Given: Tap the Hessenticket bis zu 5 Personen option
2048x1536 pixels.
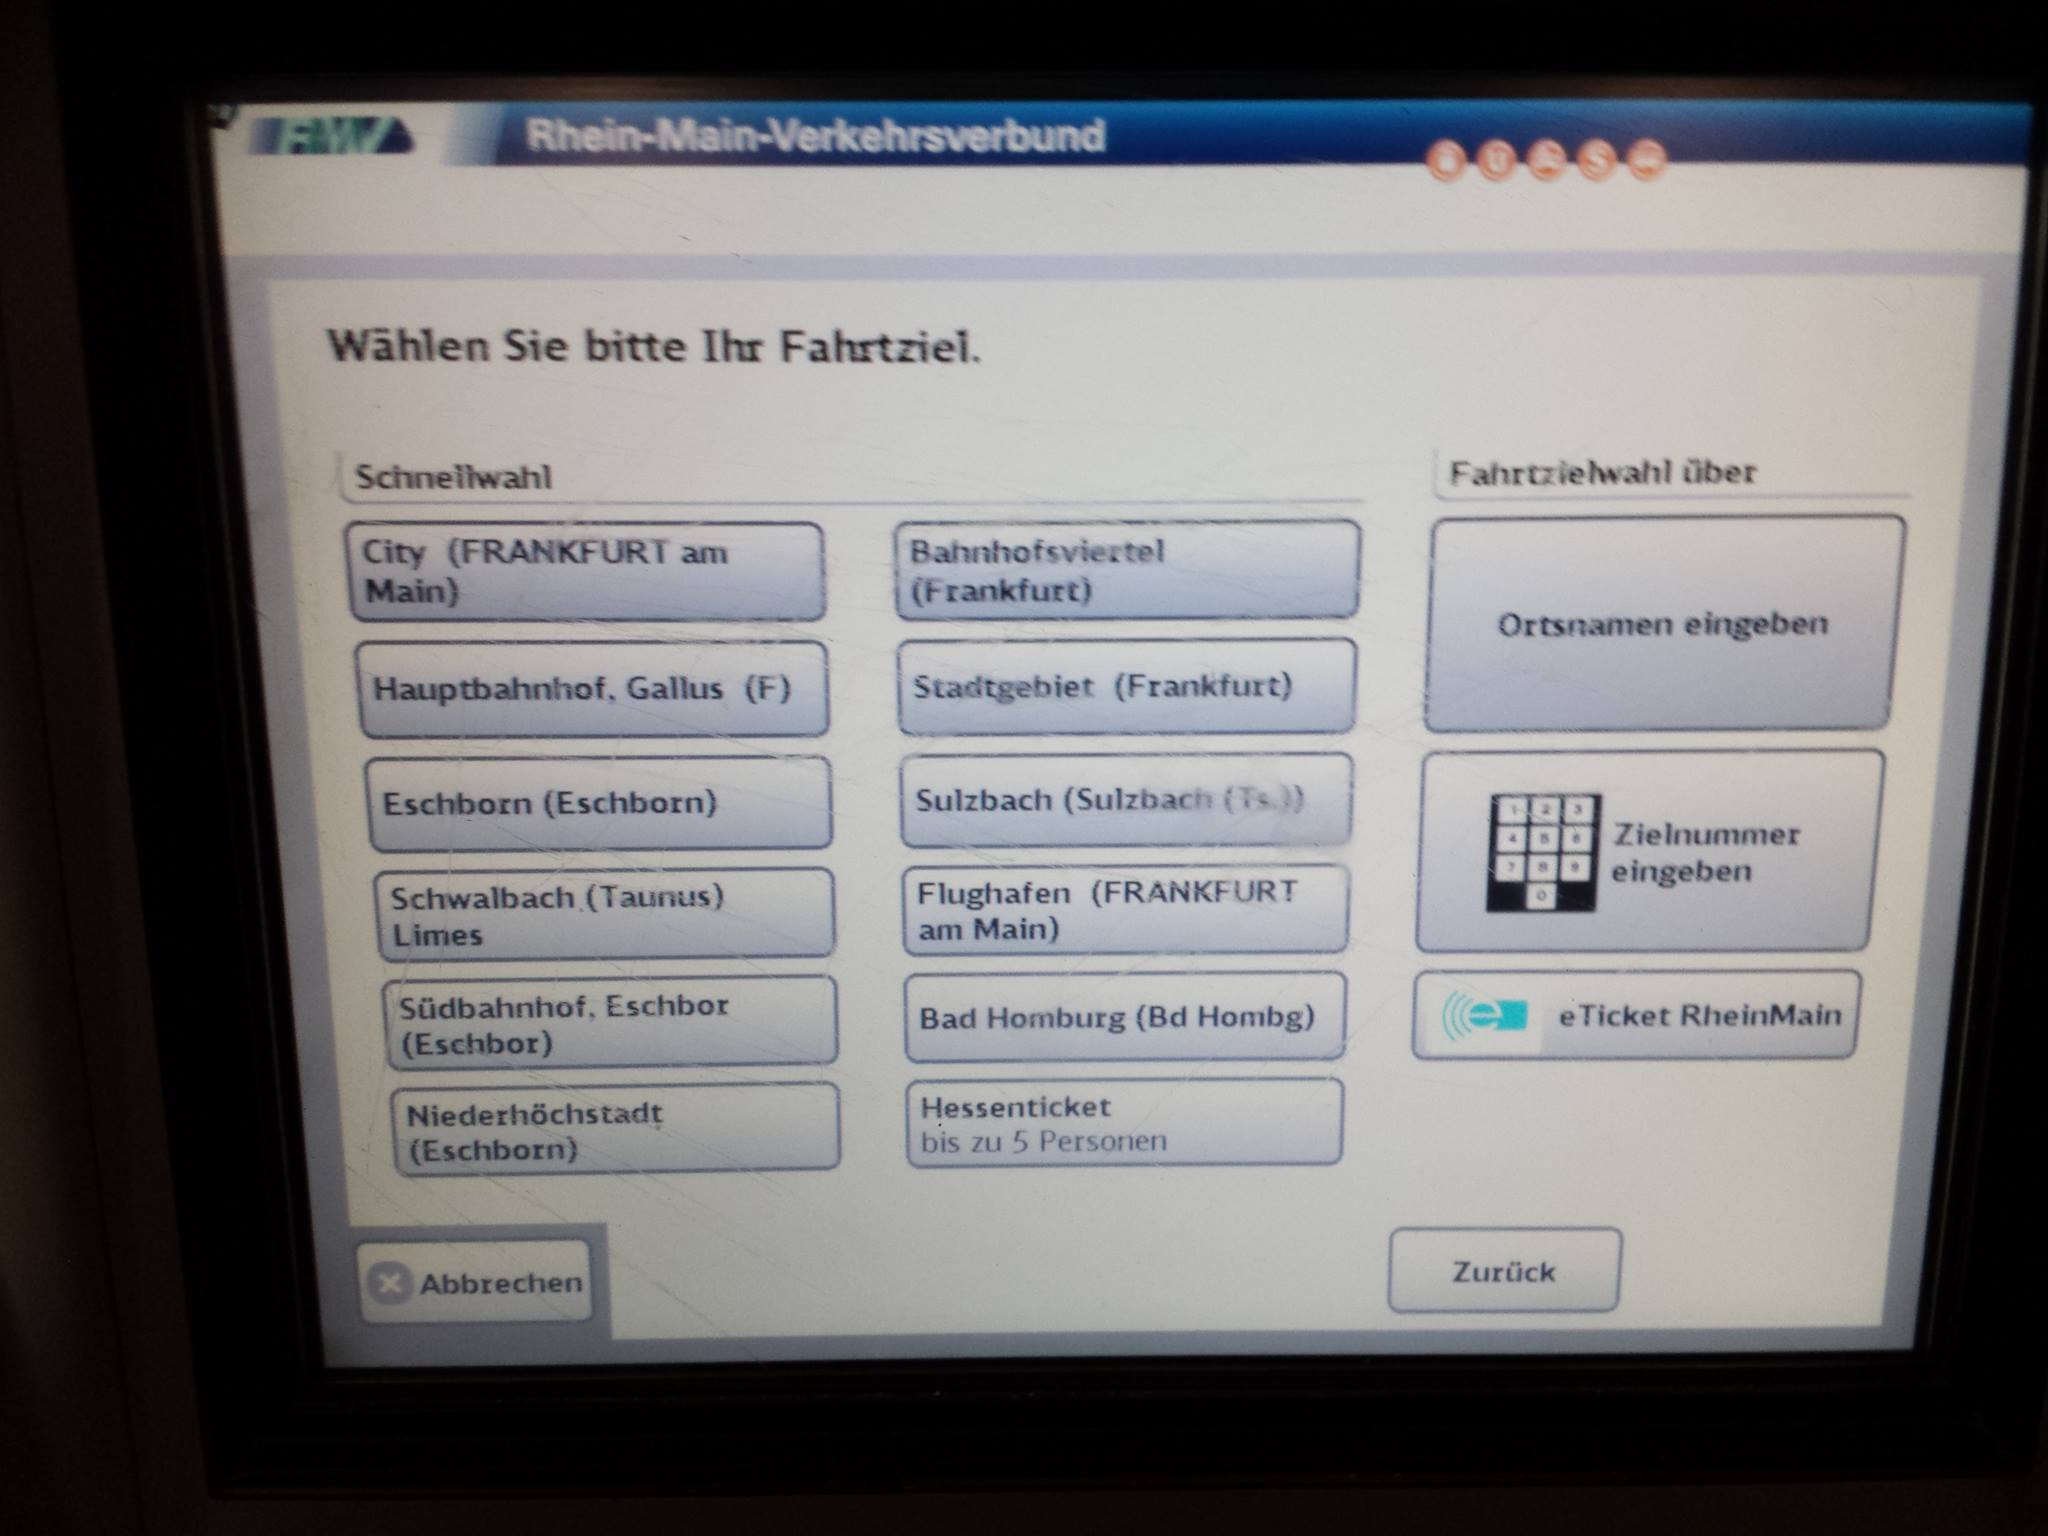Looking at the screenshot, I should click(x=1125, y=1122).
